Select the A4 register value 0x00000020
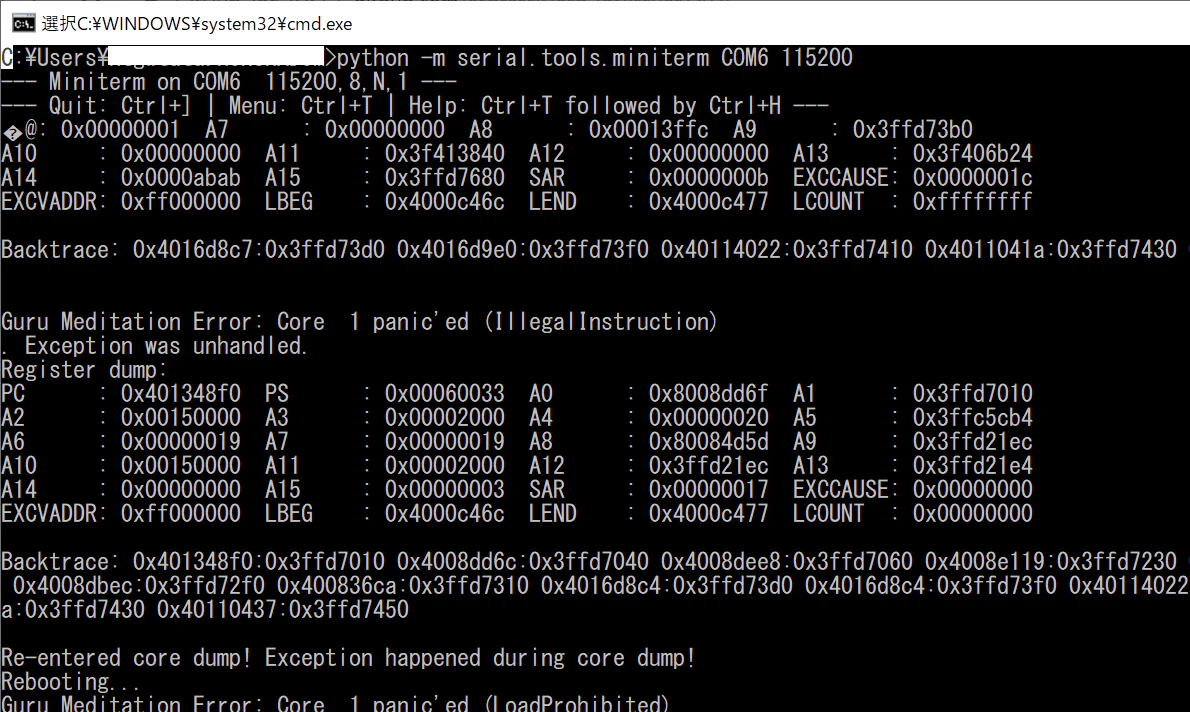The height and width of the screenshot is (712, 1190). [x=708, y=418]
